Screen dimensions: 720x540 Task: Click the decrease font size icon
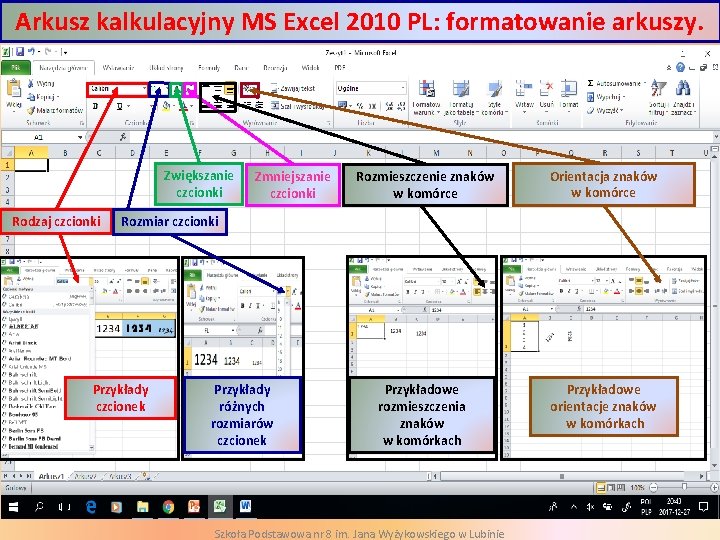coord(190,89)
